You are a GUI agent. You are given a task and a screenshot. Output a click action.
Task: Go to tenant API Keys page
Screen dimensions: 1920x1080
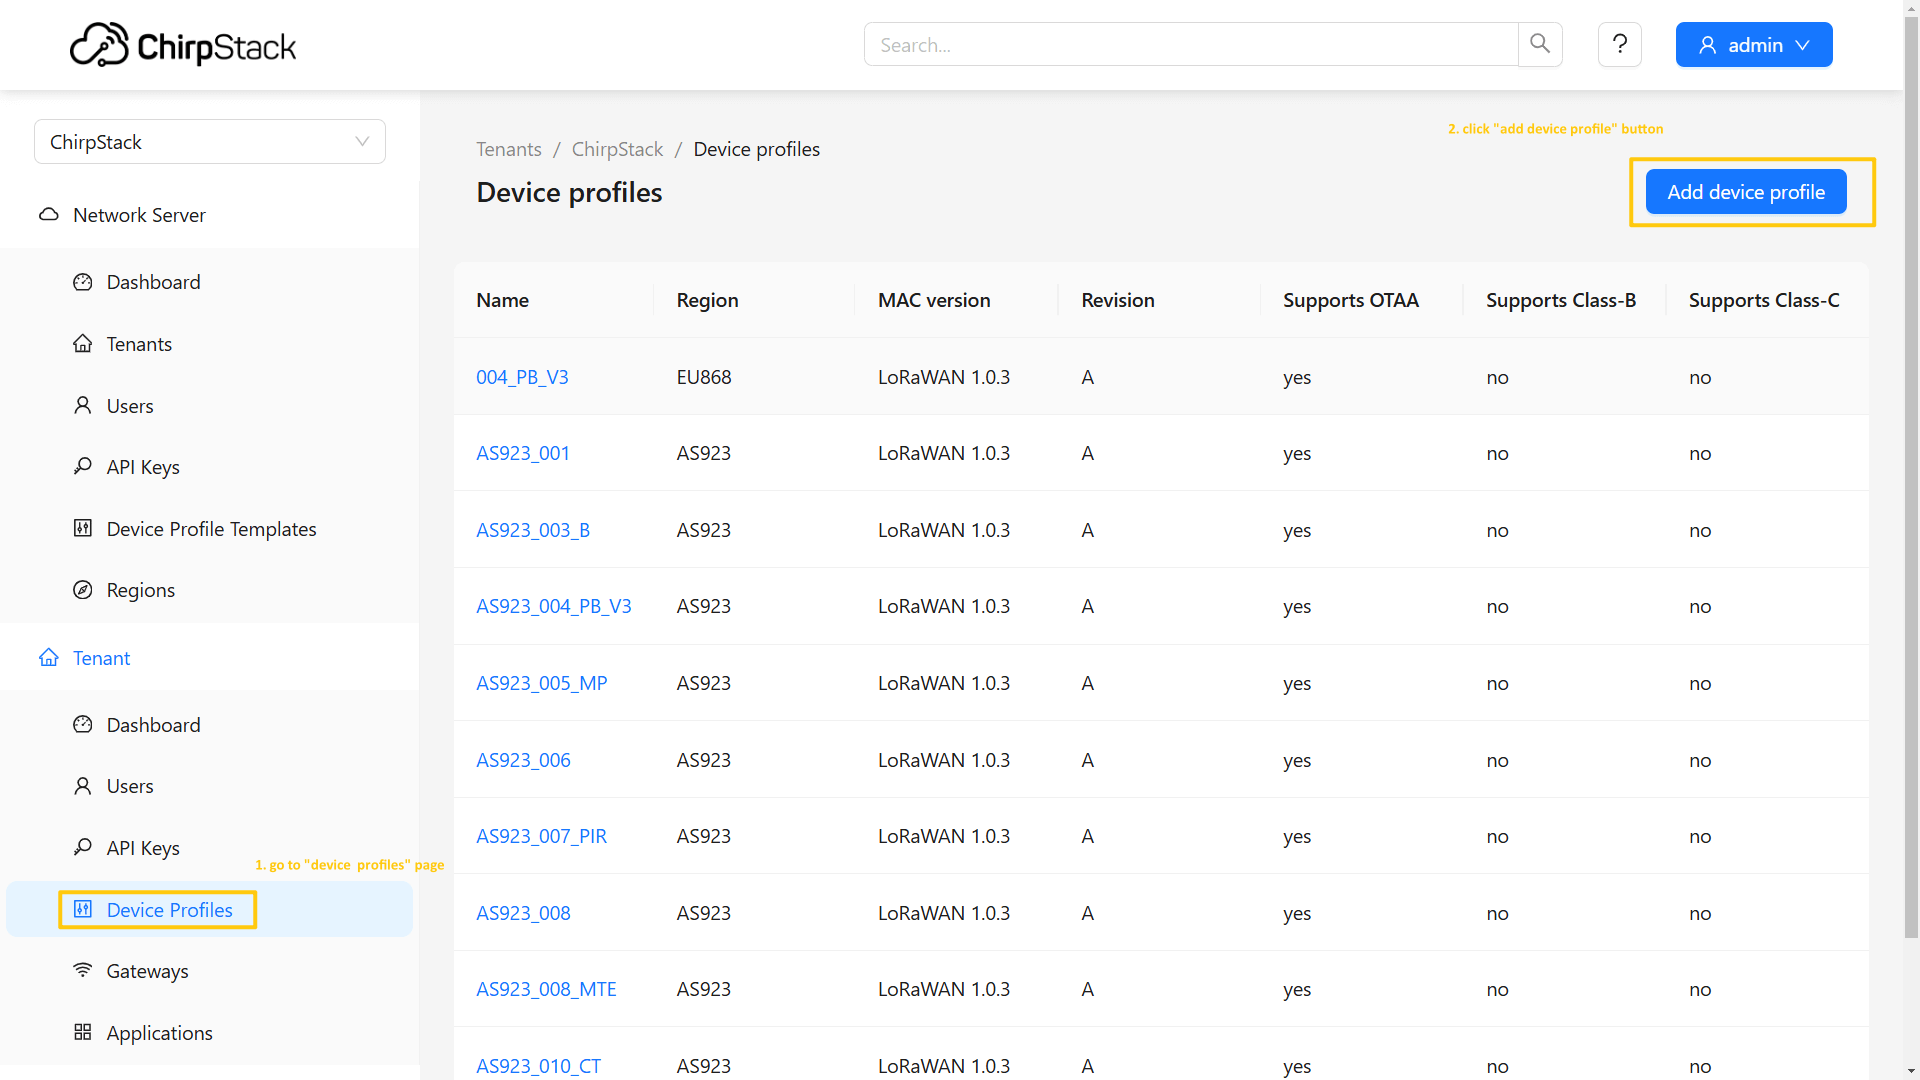click(x=143, y=848)
